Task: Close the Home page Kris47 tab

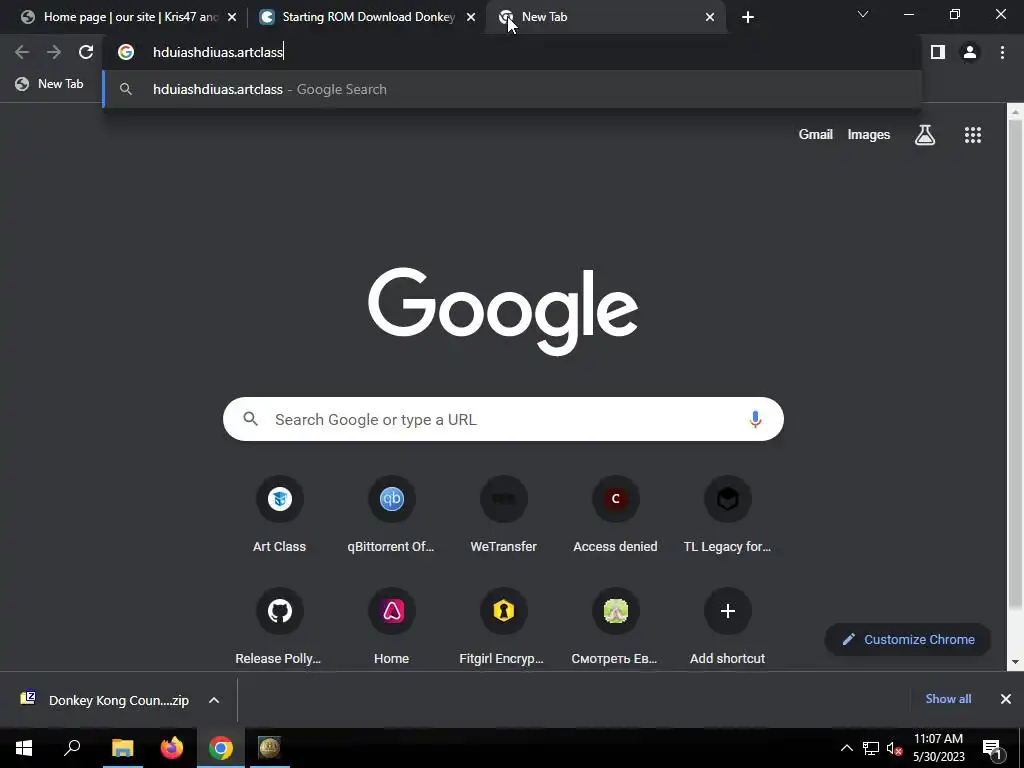Action: [232, 17]
